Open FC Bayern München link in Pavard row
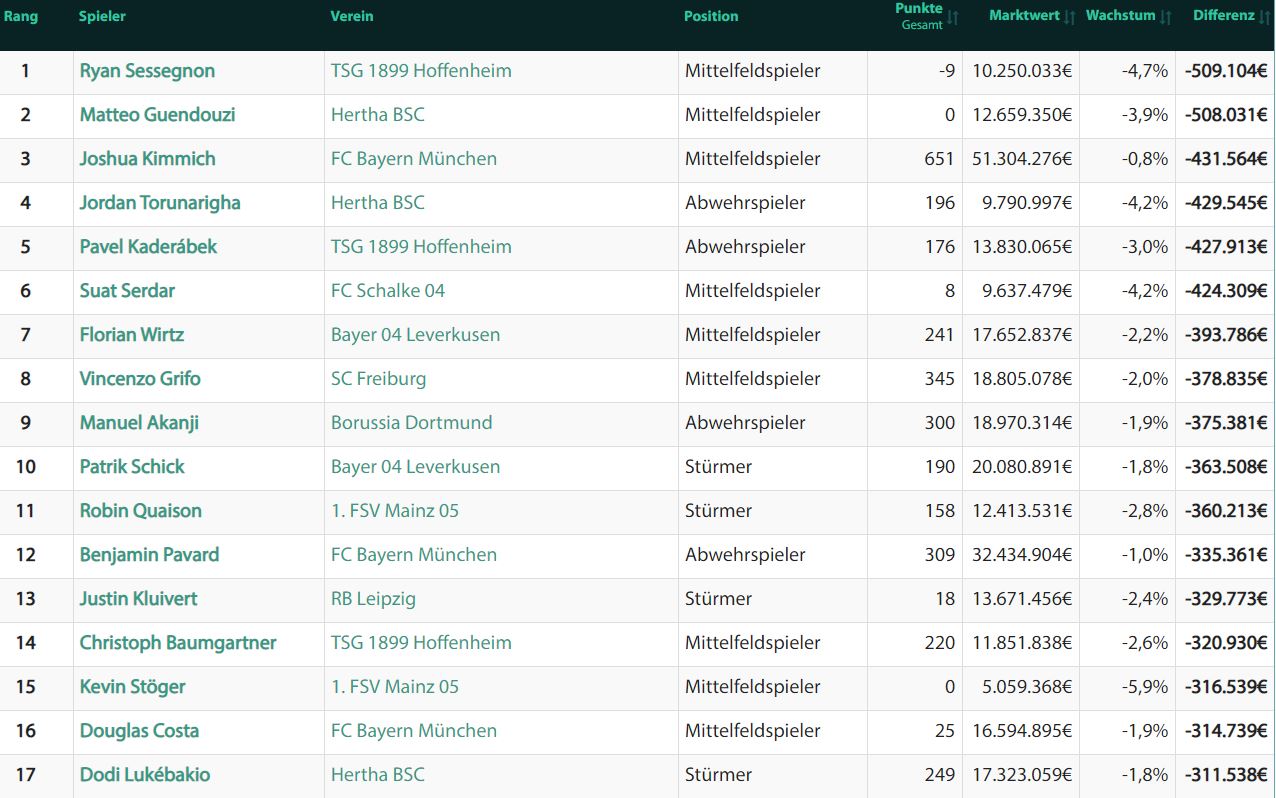The width and height of the screenshot is (1276, 798). 414,555
